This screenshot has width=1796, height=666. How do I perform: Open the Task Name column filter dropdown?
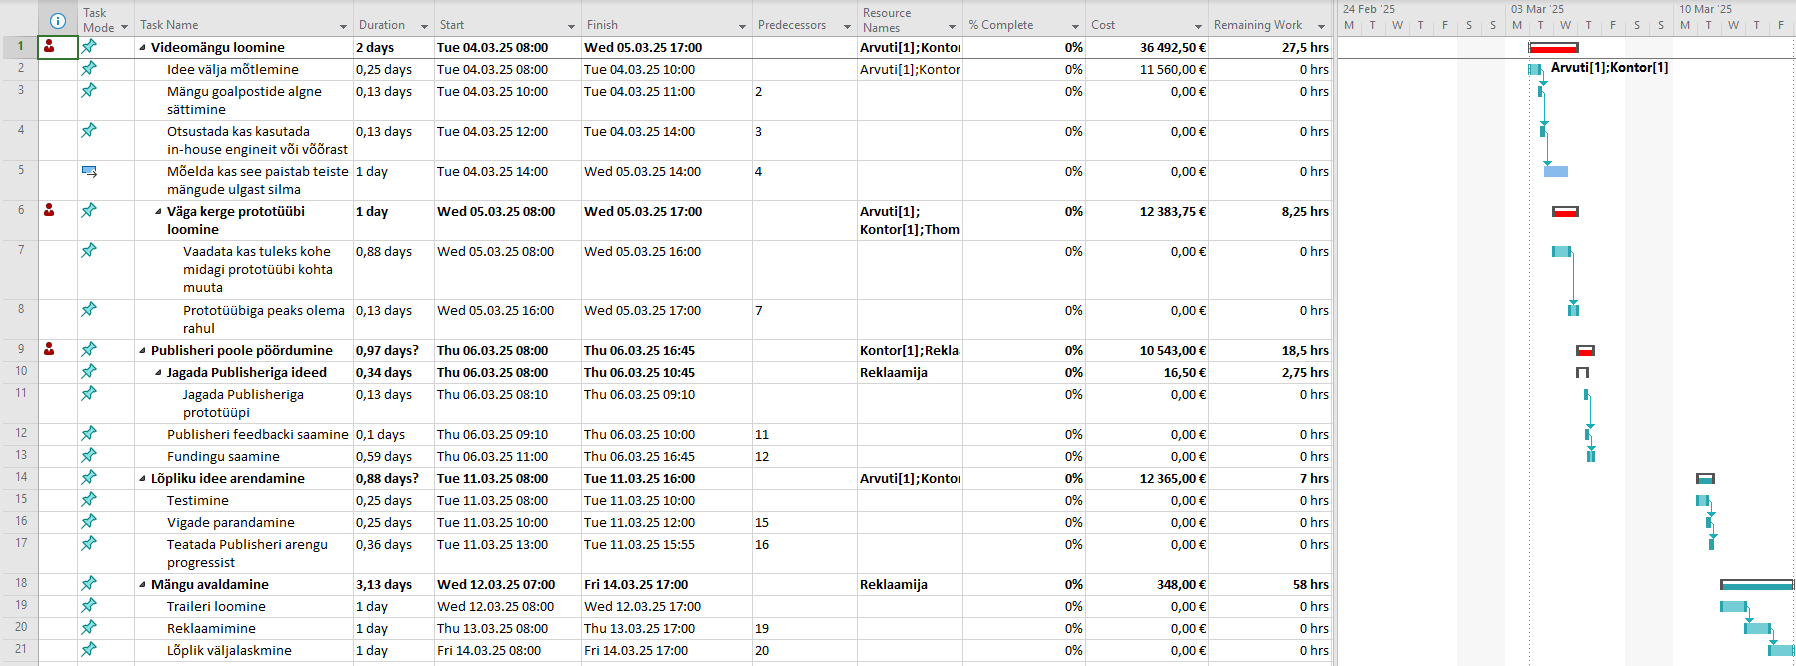click(343, 26)
